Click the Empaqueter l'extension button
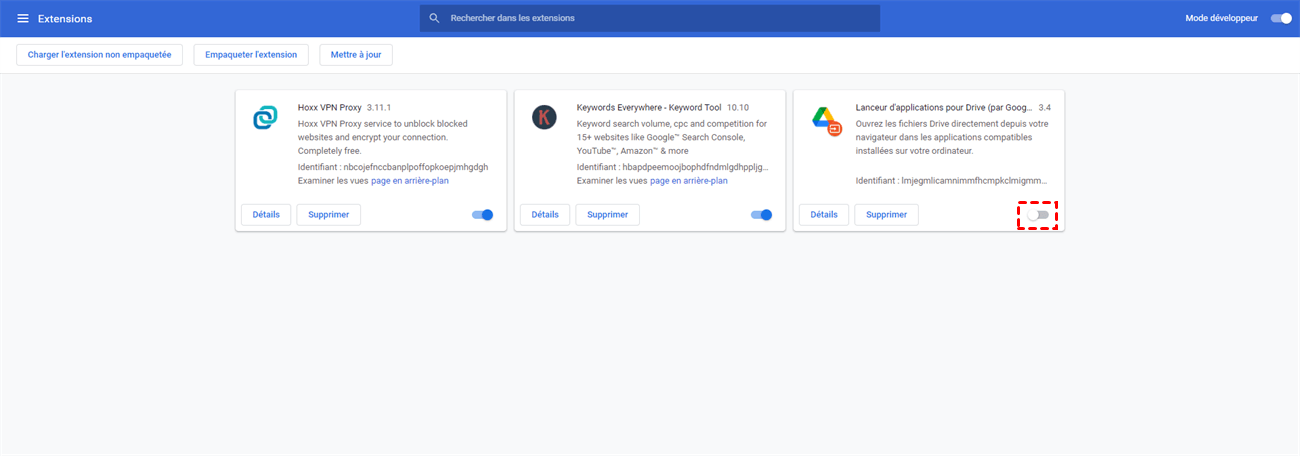 click(251, 55)
